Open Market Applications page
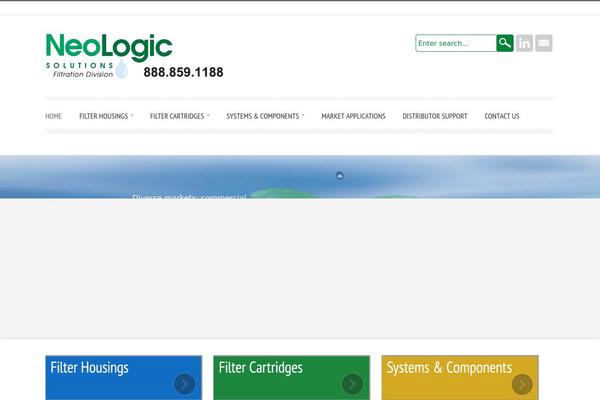Screen dimensions: 600x400 353,116
